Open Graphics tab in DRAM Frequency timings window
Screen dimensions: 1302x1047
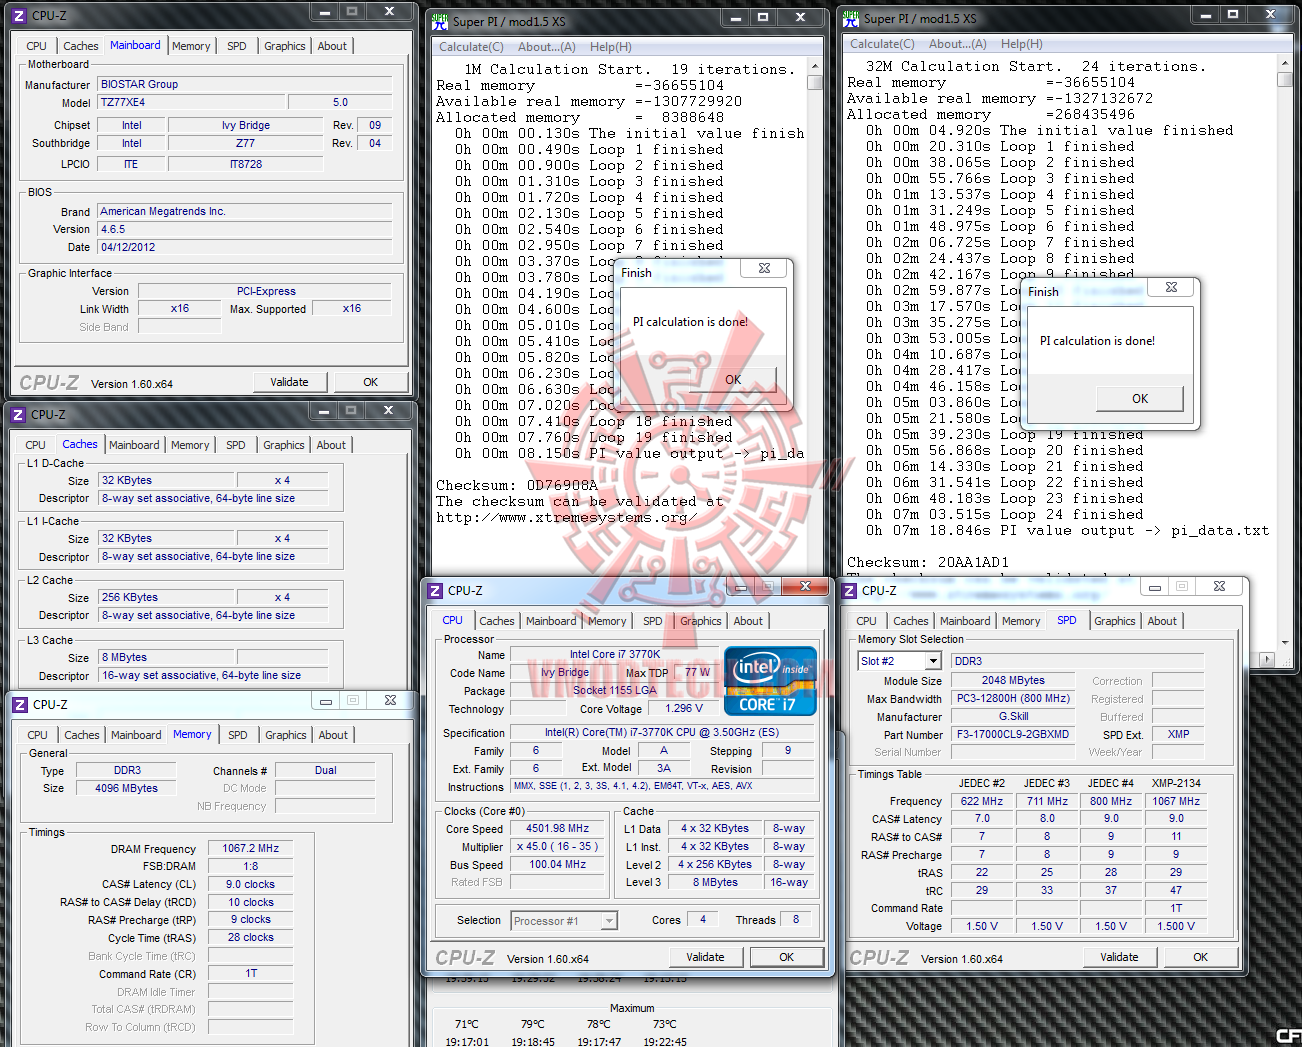pyautogui.click(x=286, y=735)
